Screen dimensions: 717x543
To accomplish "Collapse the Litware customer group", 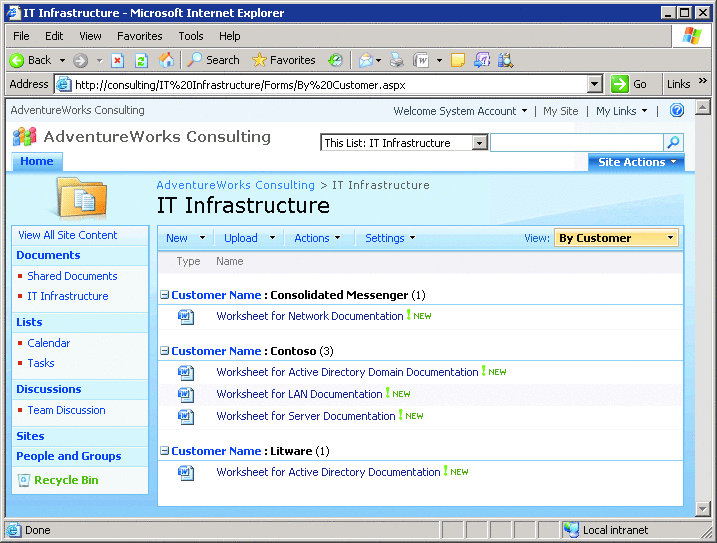I will point(165,451).
